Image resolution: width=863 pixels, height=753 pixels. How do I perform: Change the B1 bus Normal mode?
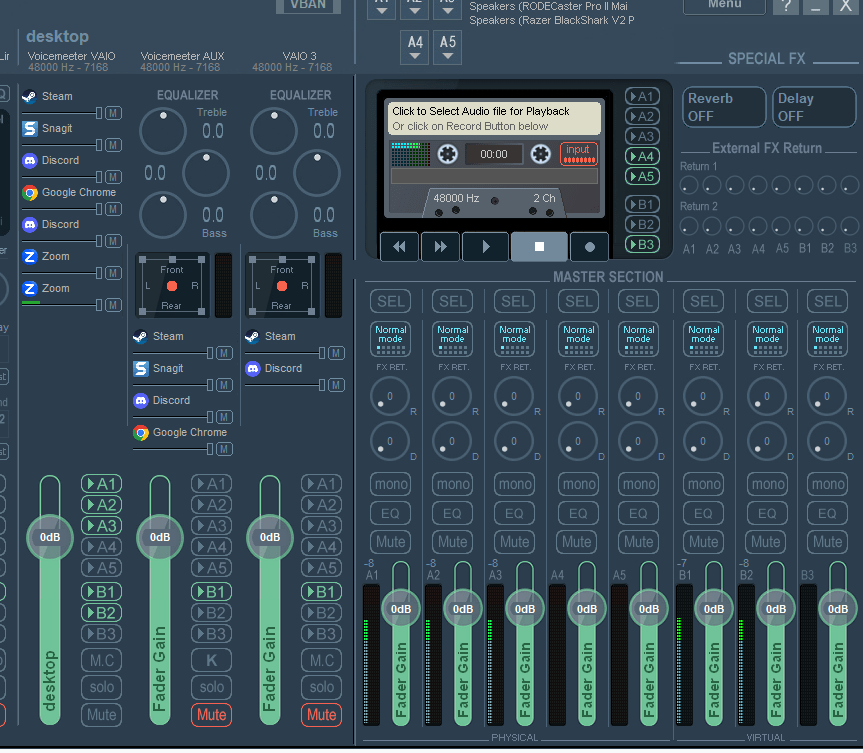704,339
